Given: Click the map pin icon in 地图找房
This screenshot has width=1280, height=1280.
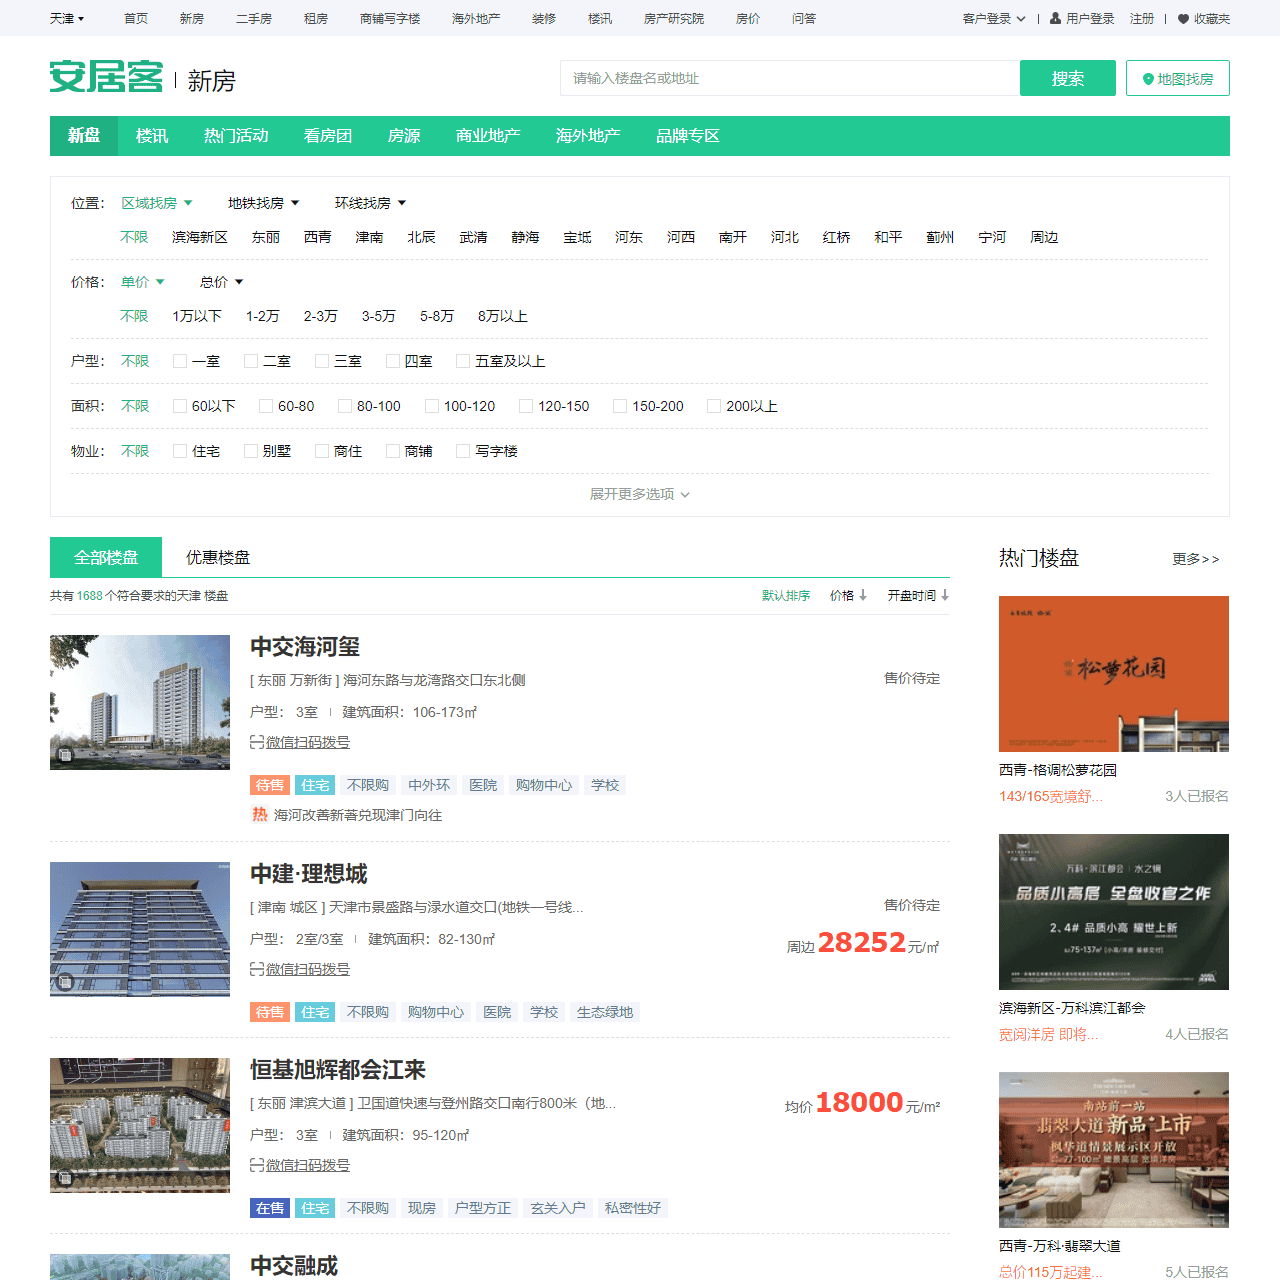Looking at the screenshot, I should coord(1148,79).
